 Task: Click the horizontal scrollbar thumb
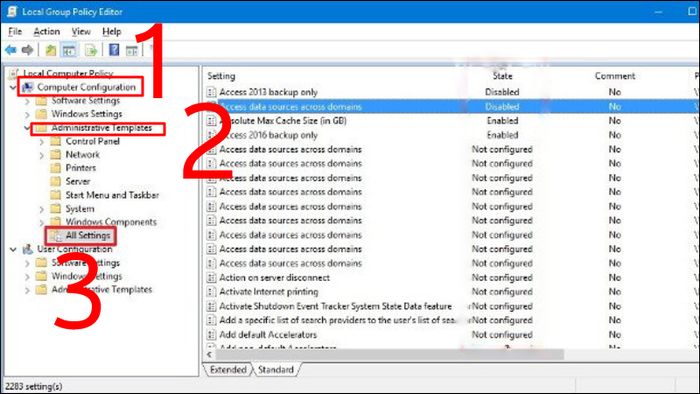[390, 354]
